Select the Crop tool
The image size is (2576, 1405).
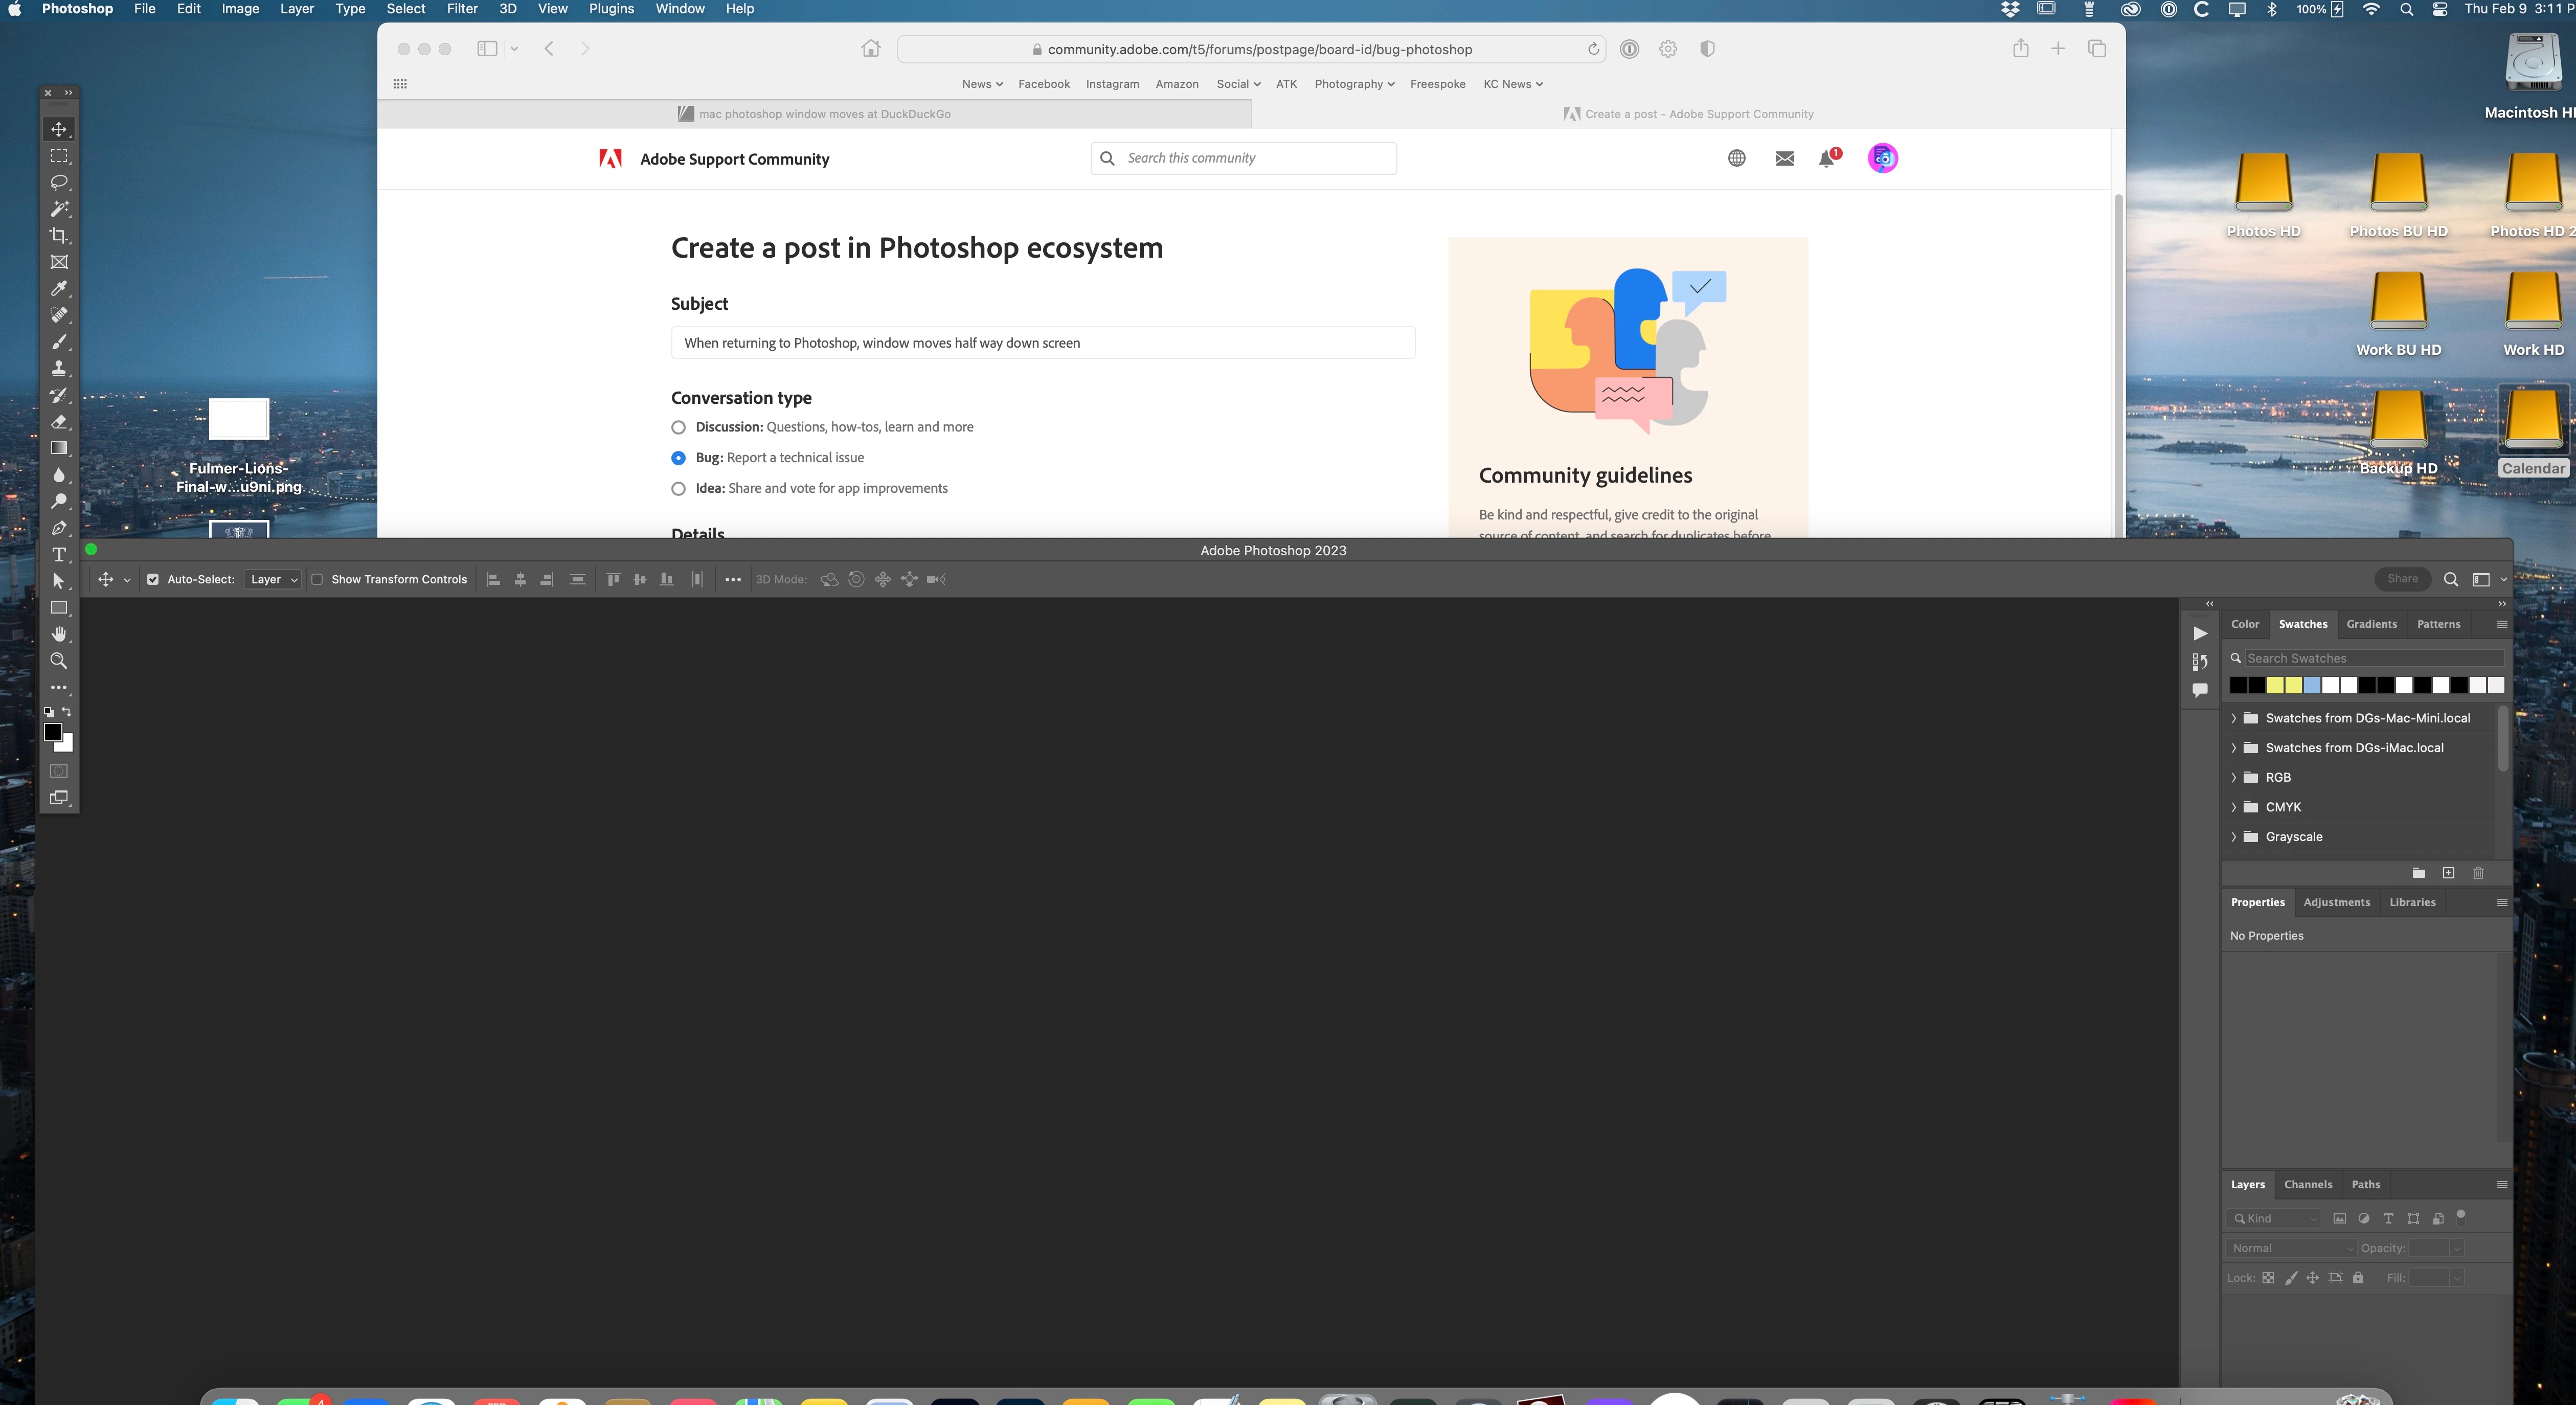59,236
